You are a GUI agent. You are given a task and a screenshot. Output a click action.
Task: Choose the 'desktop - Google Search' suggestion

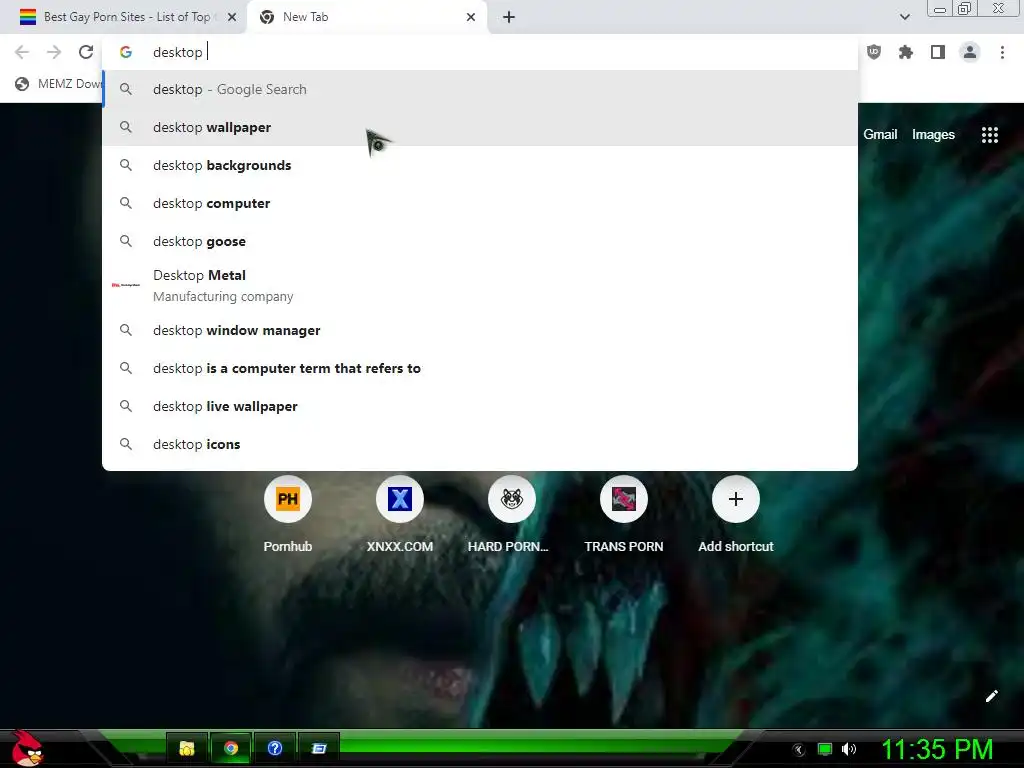[479, 89]
